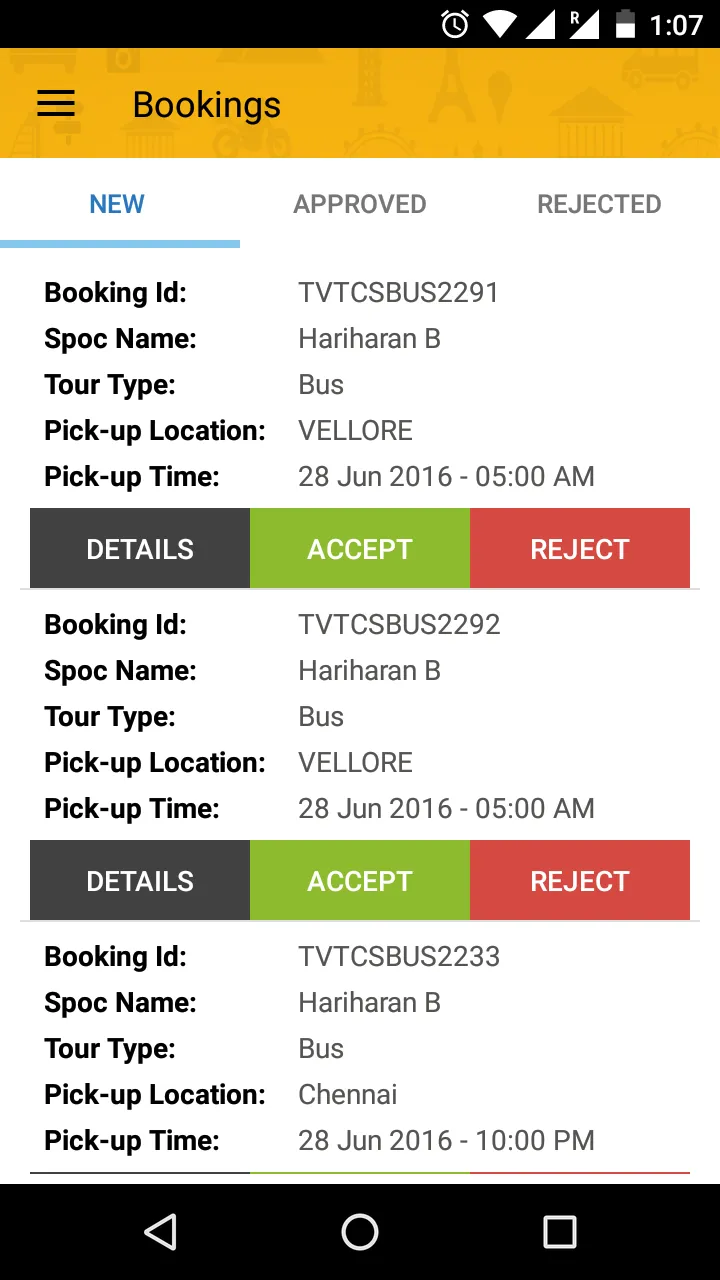This screenshot has height=1280, width=720.
Task: REJECT booking TVTCSBUS2291
Action: (580, 548)
